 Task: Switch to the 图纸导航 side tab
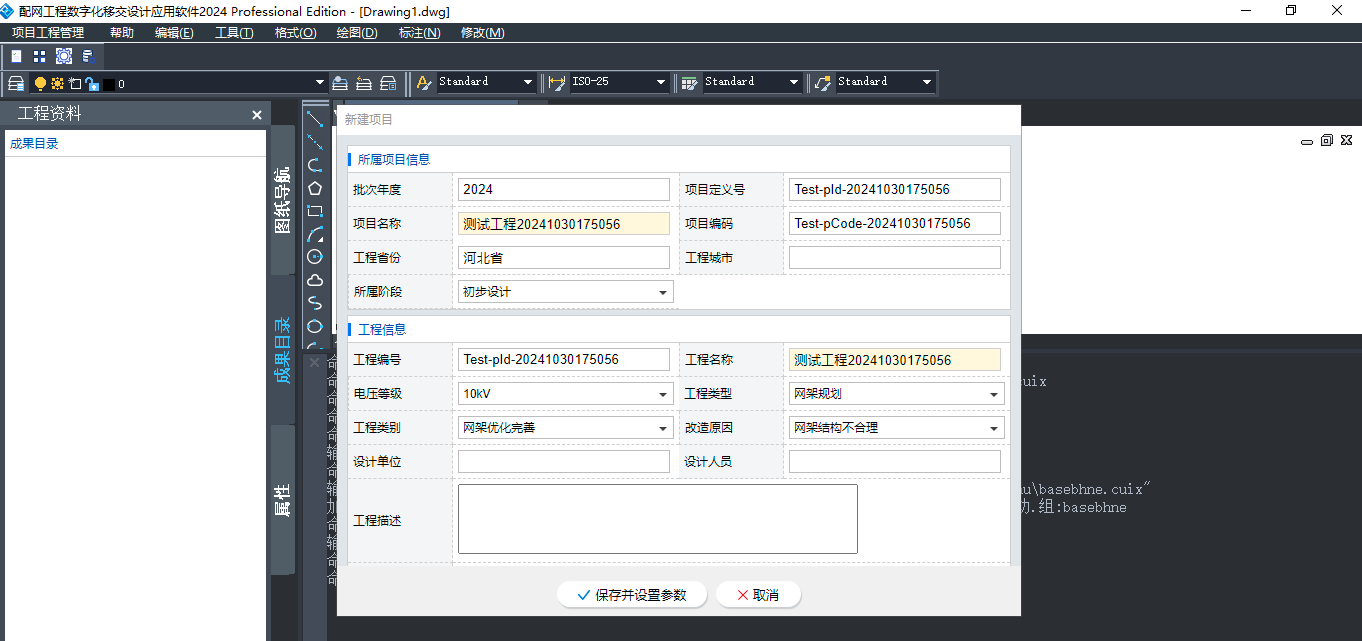pyautogui.click(x=283, y=200)
